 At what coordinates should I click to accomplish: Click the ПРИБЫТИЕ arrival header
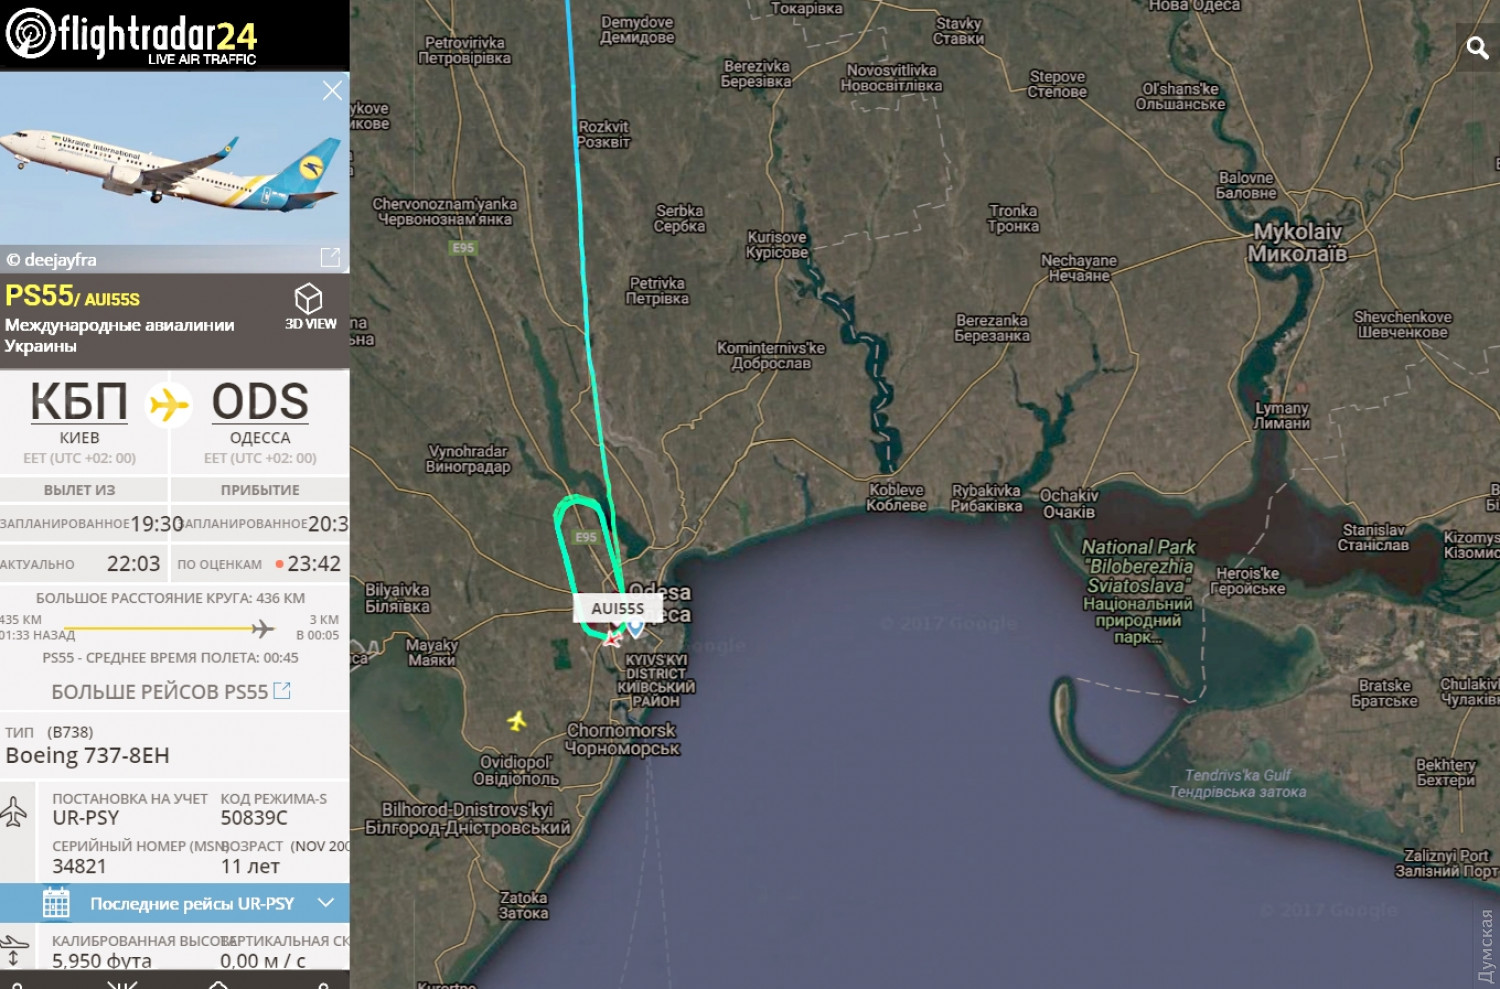pyautogui.click(x=260, y=490)
